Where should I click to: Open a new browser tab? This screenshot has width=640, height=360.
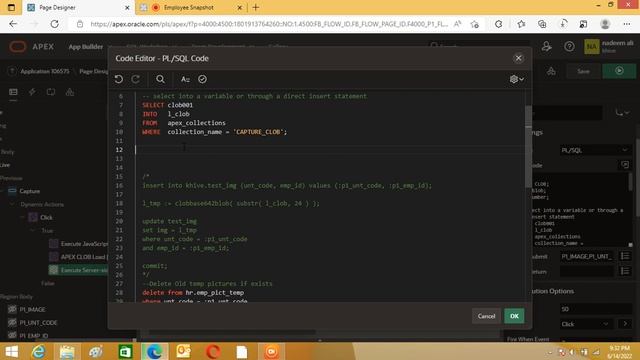pos(256,7)
